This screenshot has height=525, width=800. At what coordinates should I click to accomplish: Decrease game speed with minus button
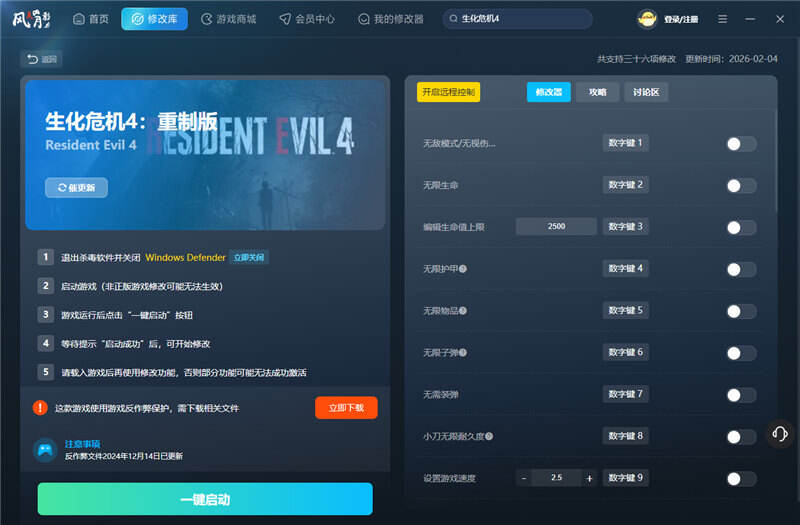524,478
